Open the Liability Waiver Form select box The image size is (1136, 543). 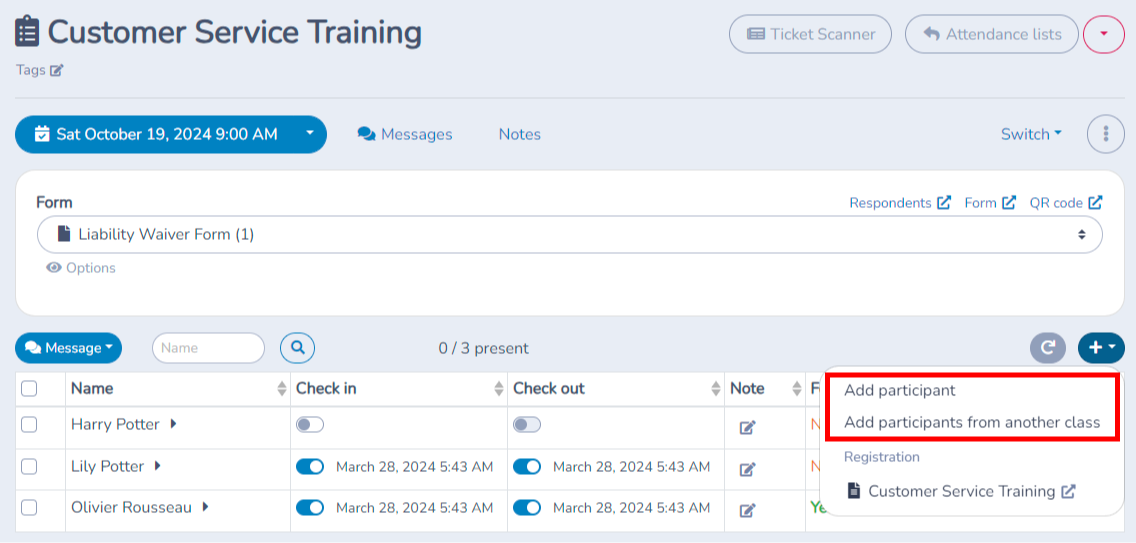click(x=569, y=234)
